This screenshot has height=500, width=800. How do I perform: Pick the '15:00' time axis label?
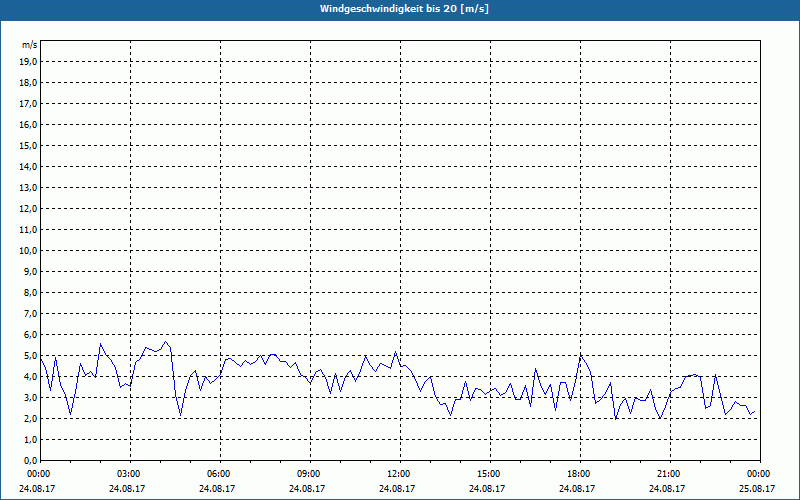(489, 474)
